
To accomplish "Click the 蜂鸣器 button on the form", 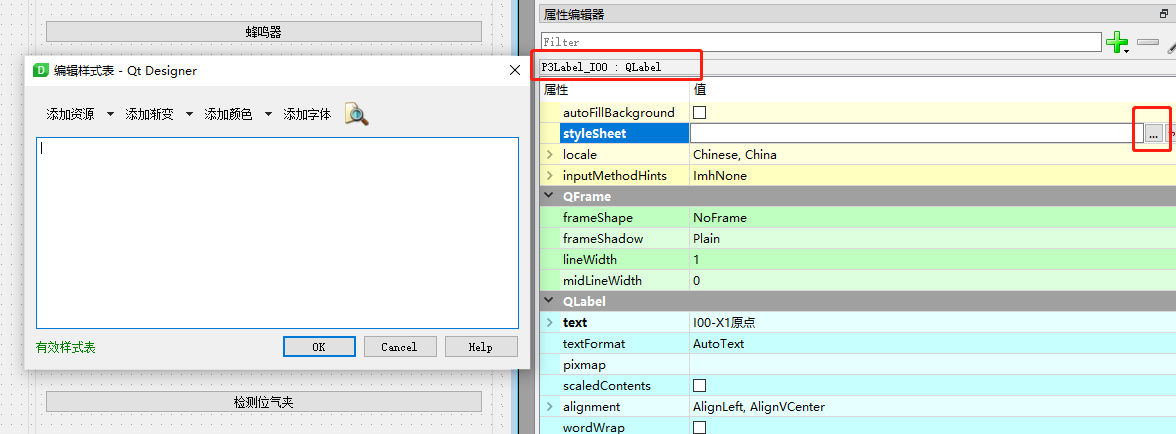I will coord(263,31).
